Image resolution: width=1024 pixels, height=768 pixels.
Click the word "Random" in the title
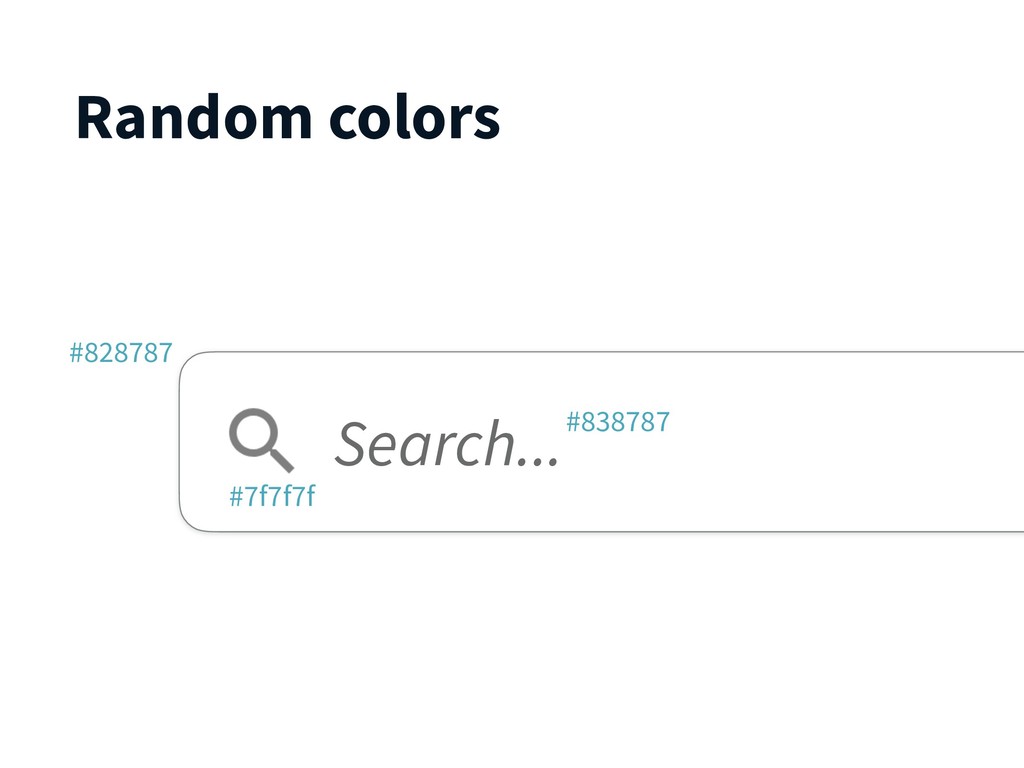(194, 118)
